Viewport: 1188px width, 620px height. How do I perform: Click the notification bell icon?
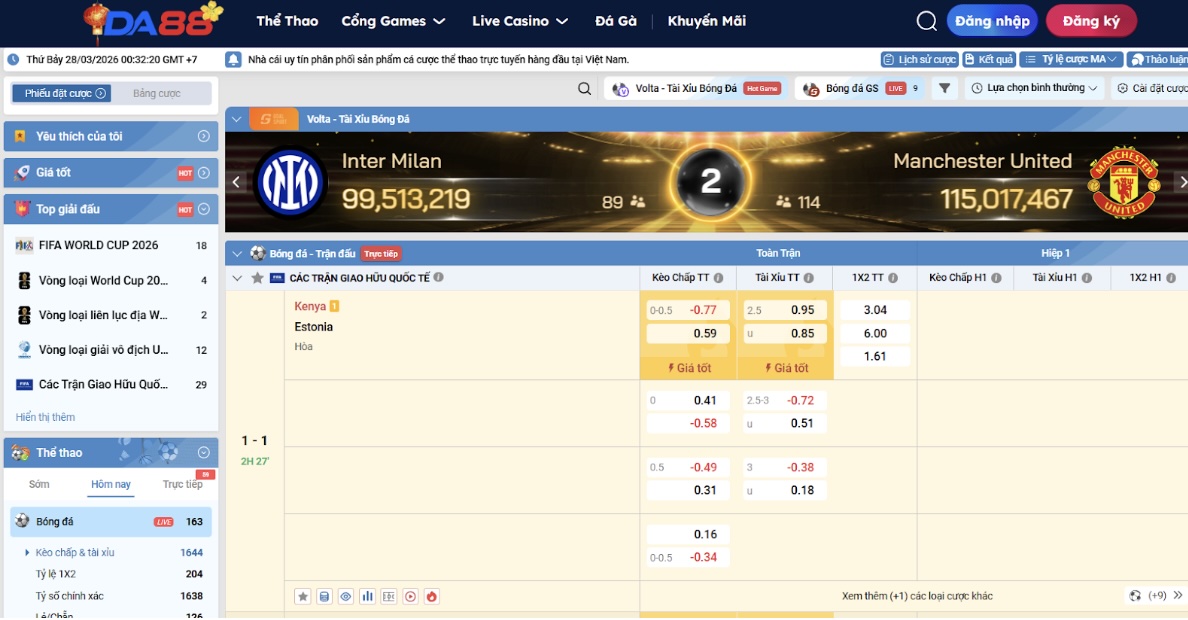[x=233, y=59]
